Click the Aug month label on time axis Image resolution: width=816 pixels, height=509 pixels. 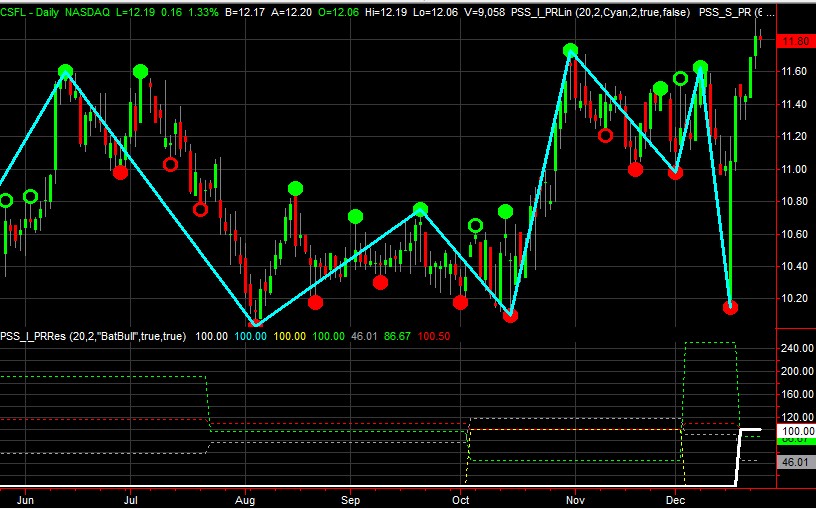point(245,501)
